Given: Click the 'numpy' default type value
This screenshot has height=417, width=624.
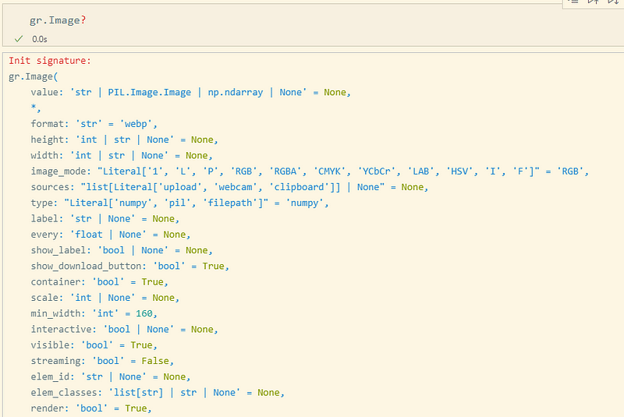Looking at the screenshot, I should 304,203.
